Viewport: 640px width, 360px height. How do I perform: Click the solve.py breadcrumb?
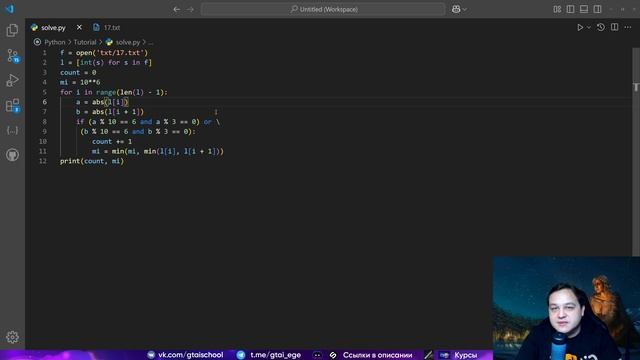point(128,42)
